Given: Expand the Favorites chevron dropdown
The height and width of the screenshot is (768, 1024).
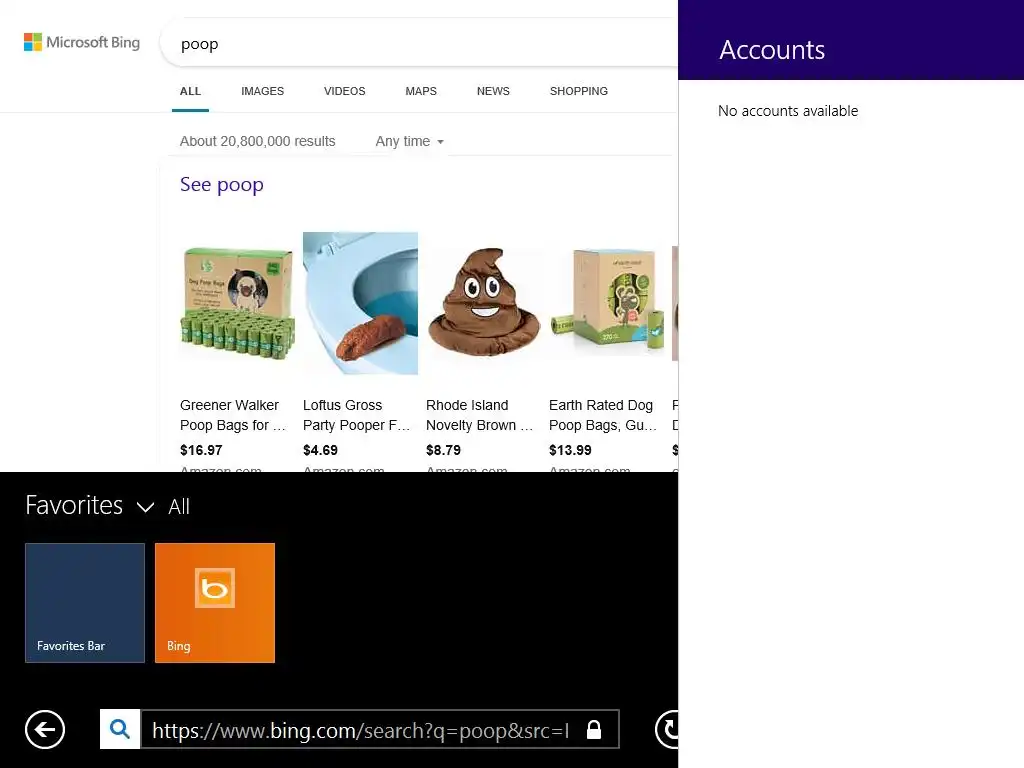Looking at the screenshot, I should 145,507.
